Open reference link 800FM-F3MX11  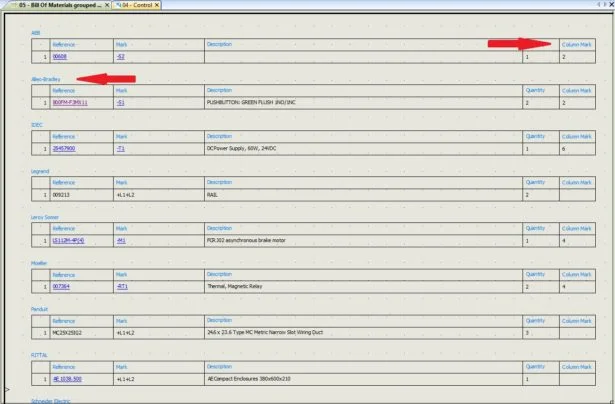pos(70,102)
